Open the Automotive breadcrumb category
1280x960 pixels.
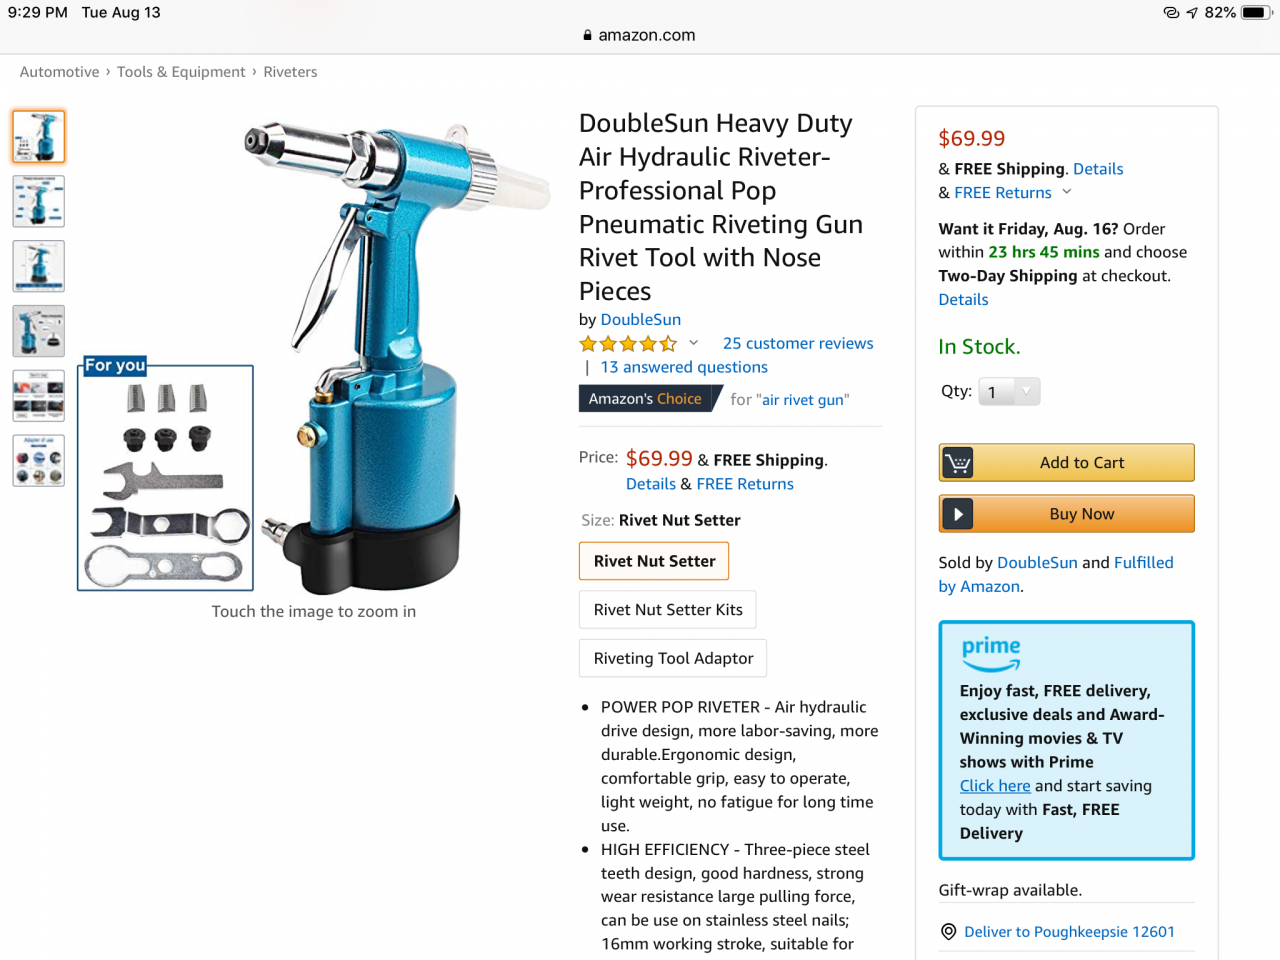tap(60, 72)
